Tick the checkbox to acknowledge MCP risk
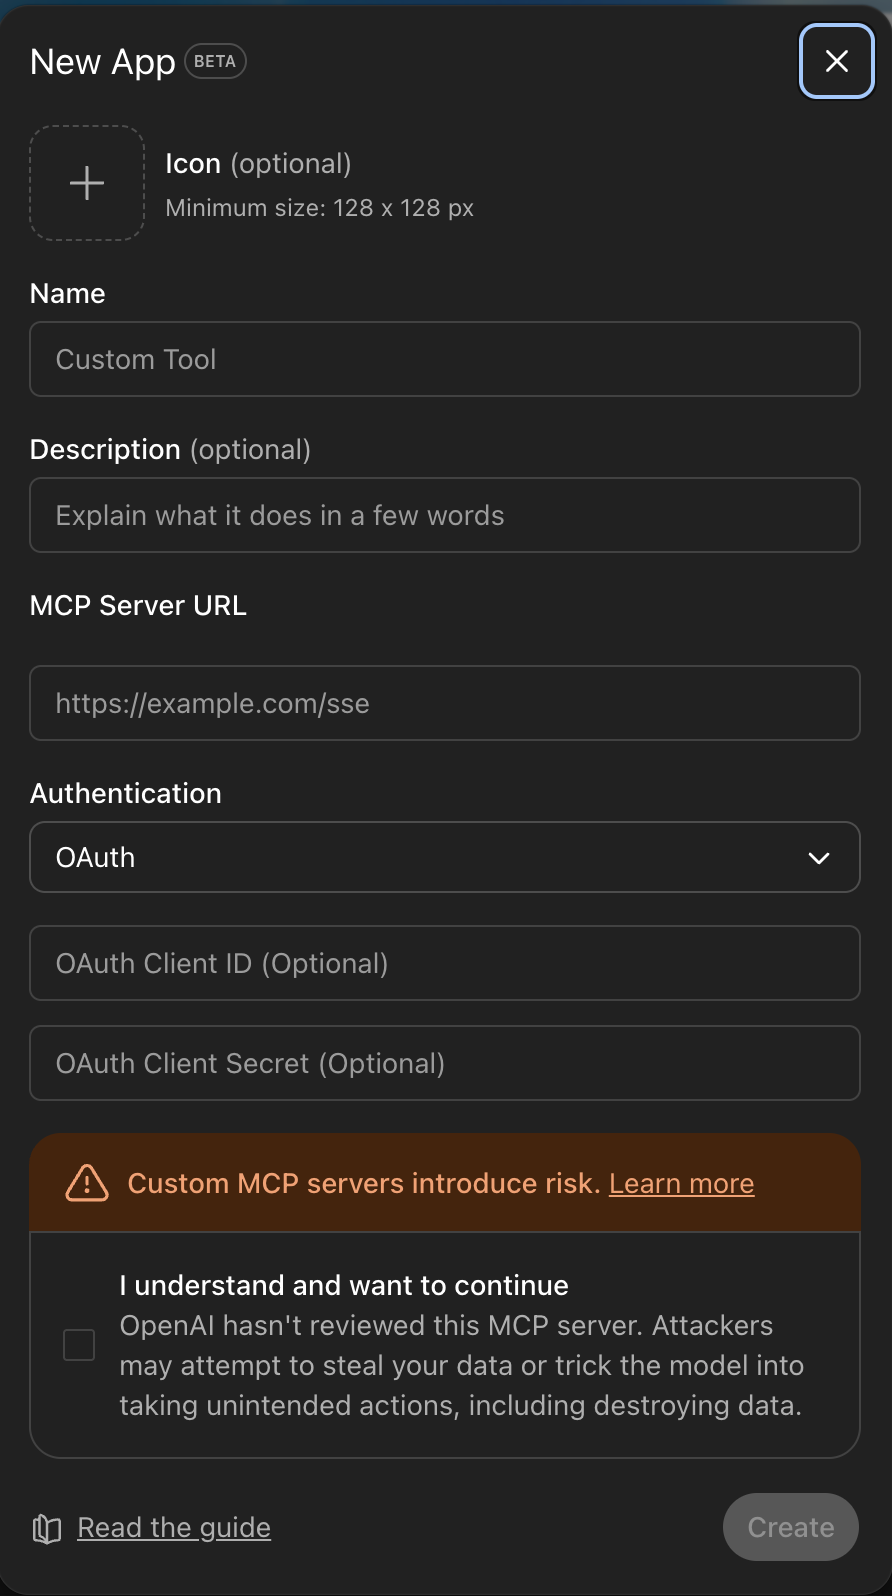The image size is (892, 1596). (79, 1345)
